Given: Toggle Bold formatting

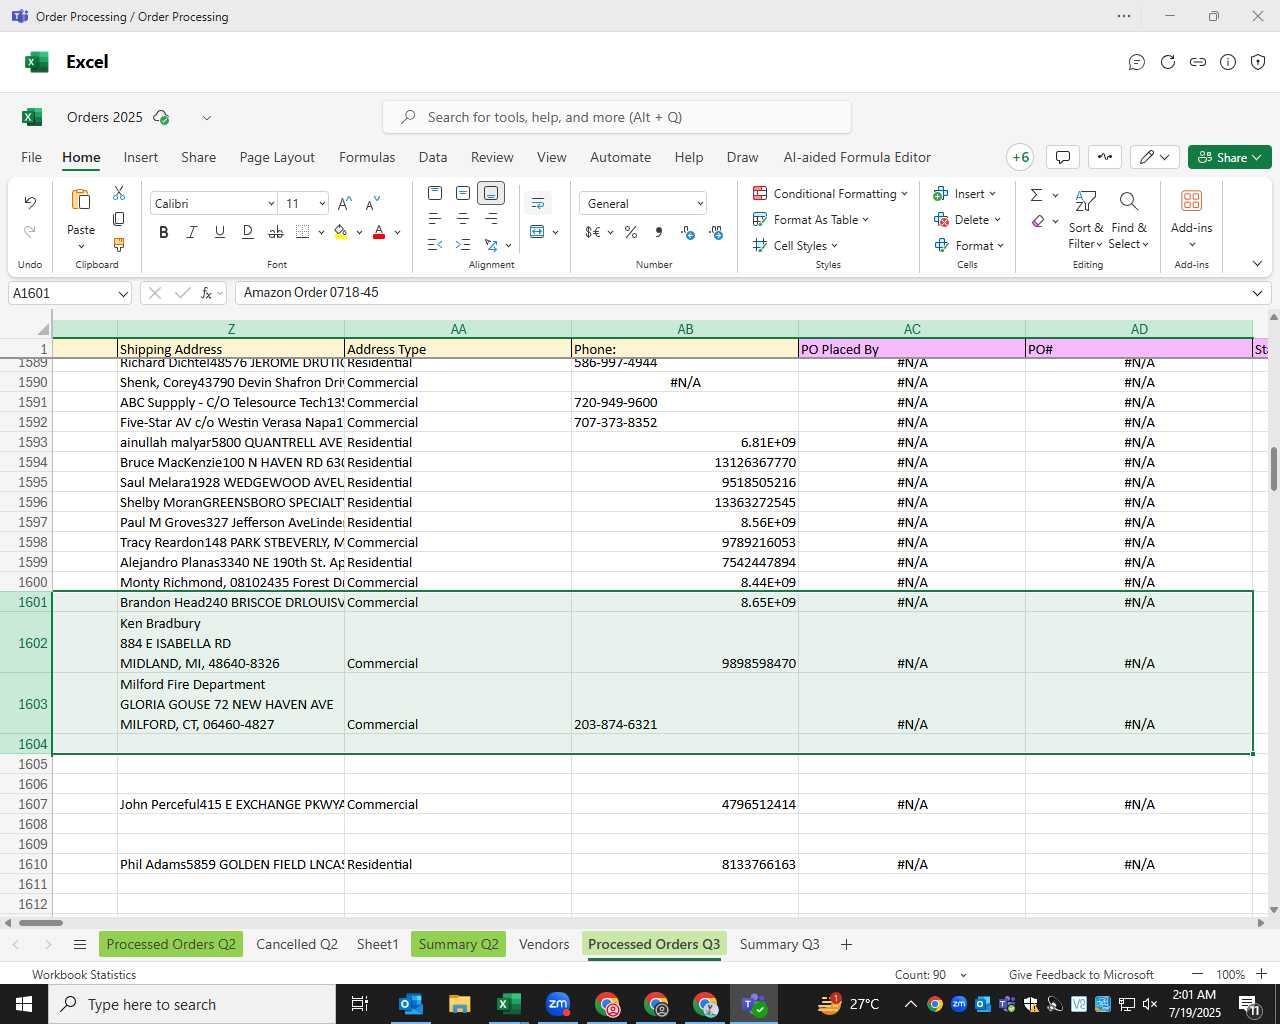Looking at the screenshot, I should point(164,232).
